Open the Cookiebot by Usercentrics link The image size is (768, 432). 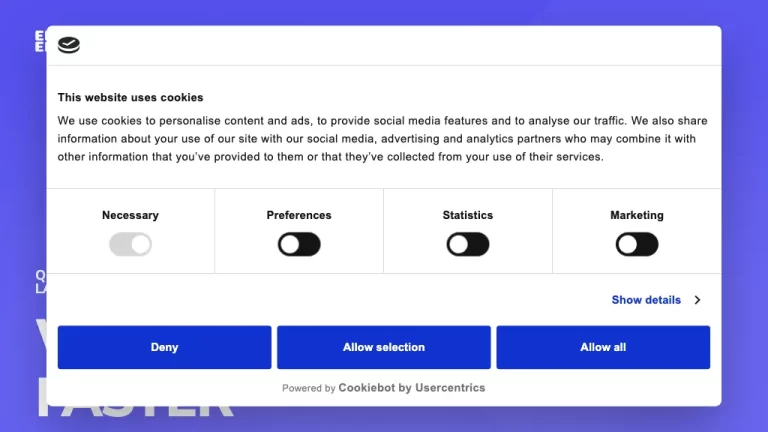click(x=411, y=388)
